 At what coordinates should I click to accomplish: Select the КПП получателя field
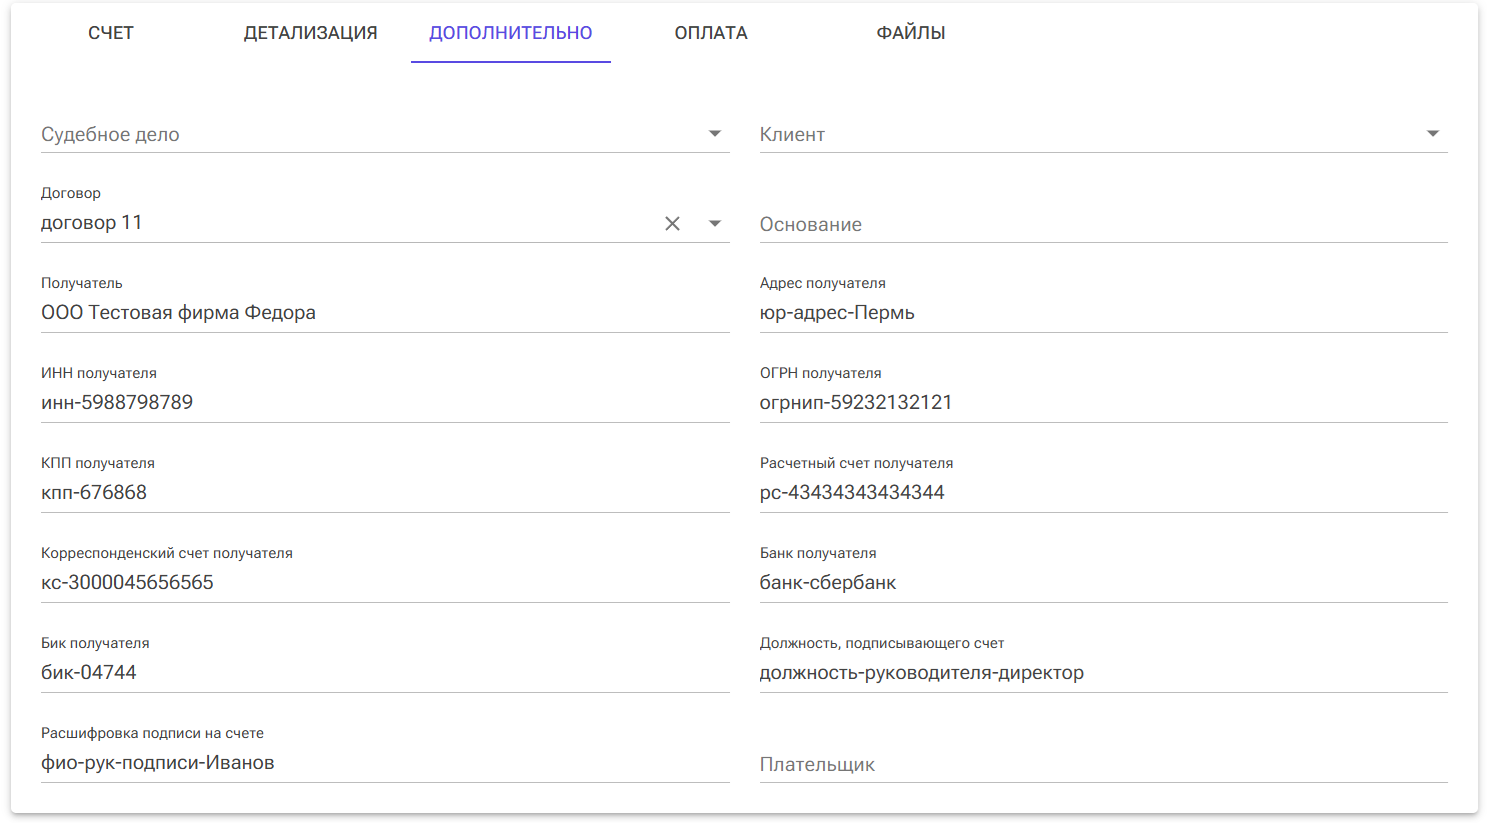(x=384, y=493)
